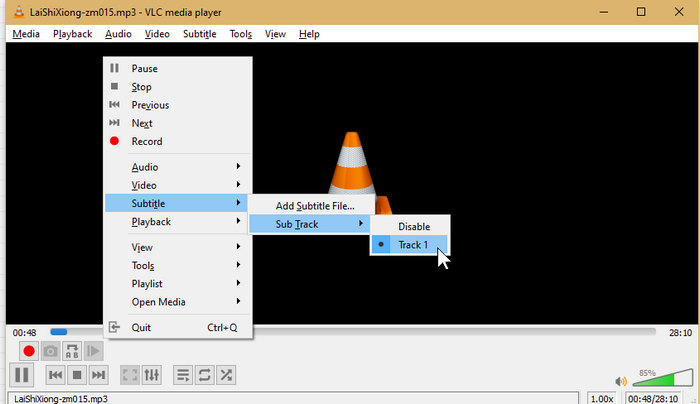Click the 00:48/28:10 time status display

pos(653,399)
